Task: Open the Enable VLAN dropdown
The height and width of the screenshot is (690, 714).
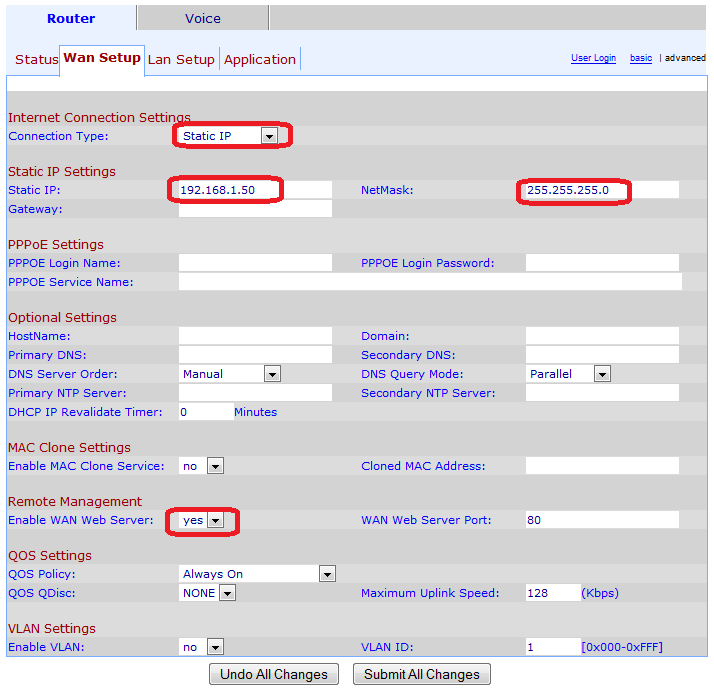Action: (201, 647)
